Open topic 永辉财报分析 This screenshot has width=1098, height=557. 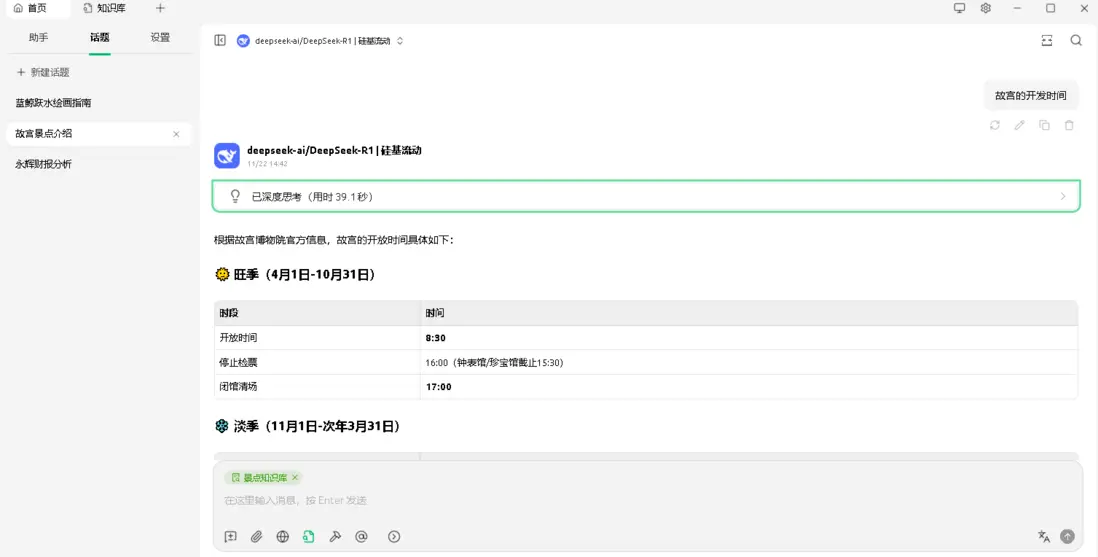click(x=98, y=165)
